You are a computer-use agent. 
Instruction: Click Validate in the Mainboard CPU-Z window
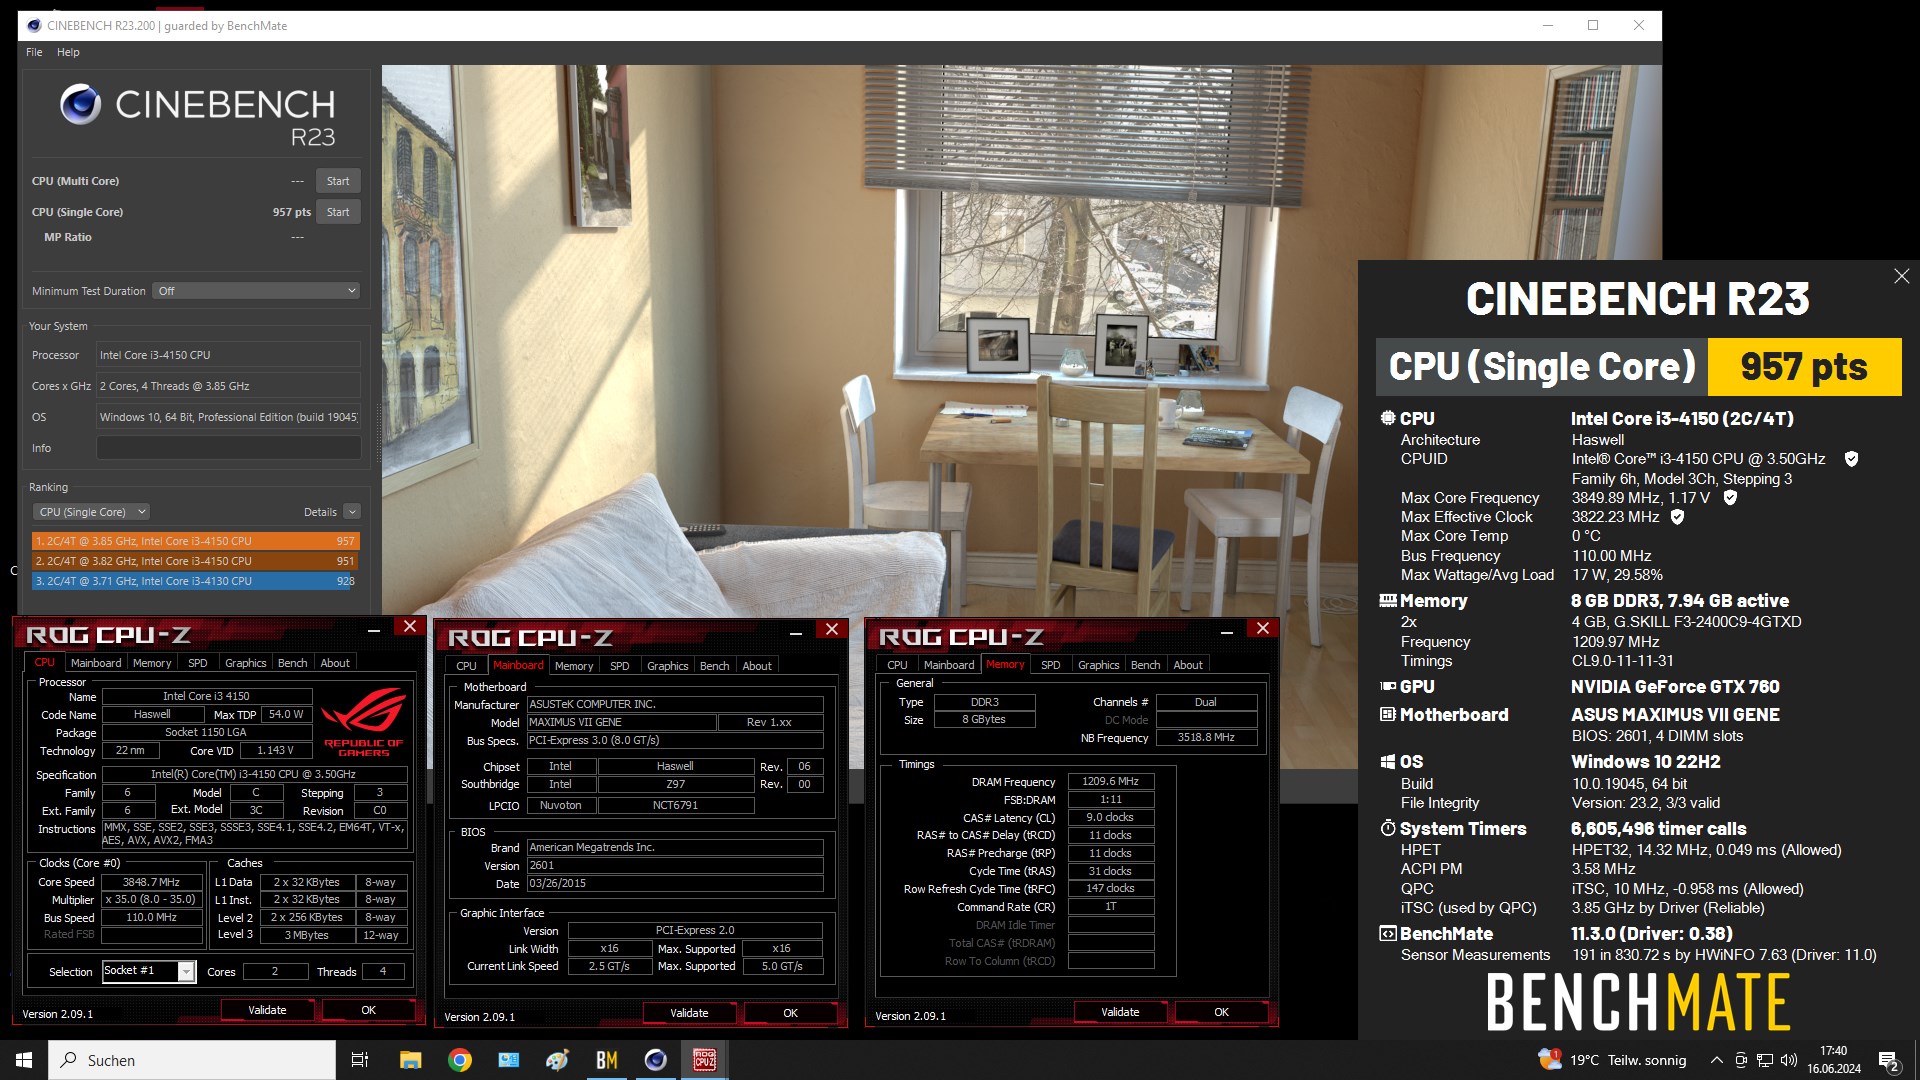tap(689, 1013)
